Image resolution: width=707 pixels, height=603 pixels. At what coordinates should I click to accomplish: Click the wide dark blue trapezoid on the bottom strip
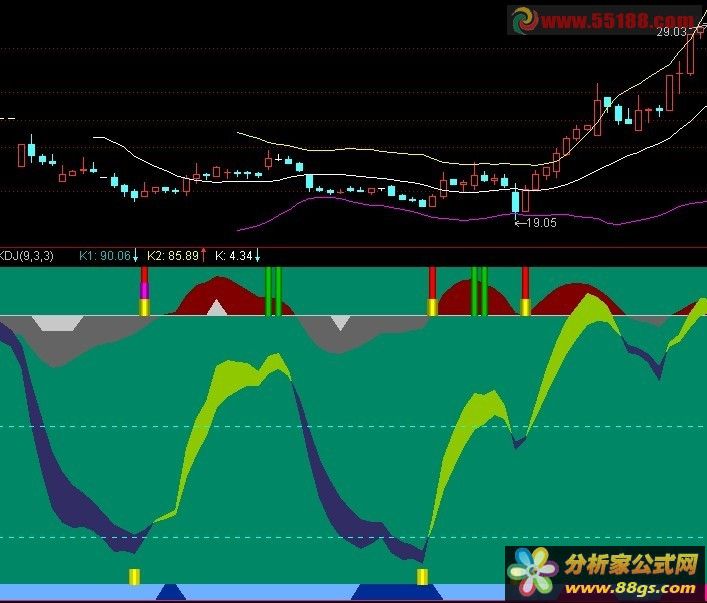pos(397,592)
